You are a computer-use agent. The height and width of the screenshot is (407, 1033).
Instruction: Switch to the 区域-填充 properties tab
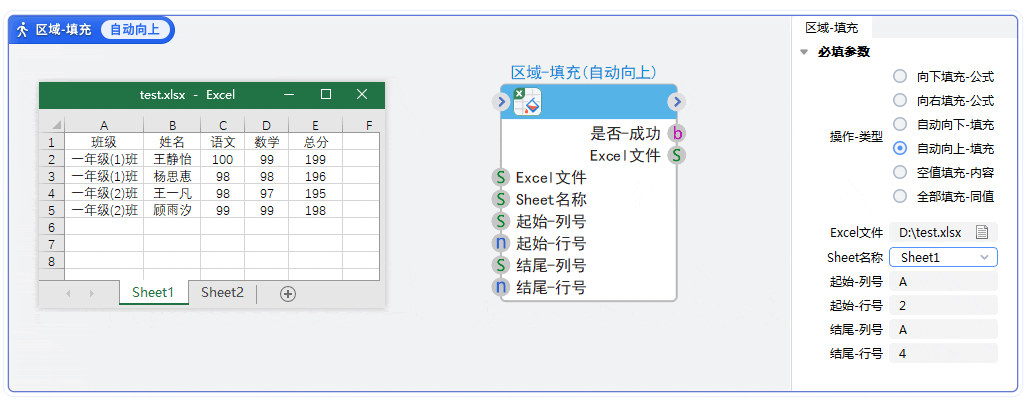[x=831, y=28]
